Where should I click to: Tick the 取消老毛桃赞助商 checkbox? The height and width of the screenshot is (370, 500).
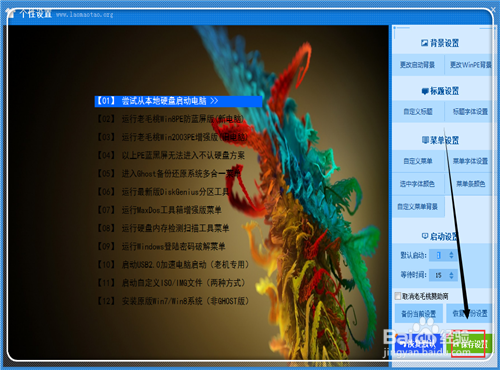pos(398,296)
